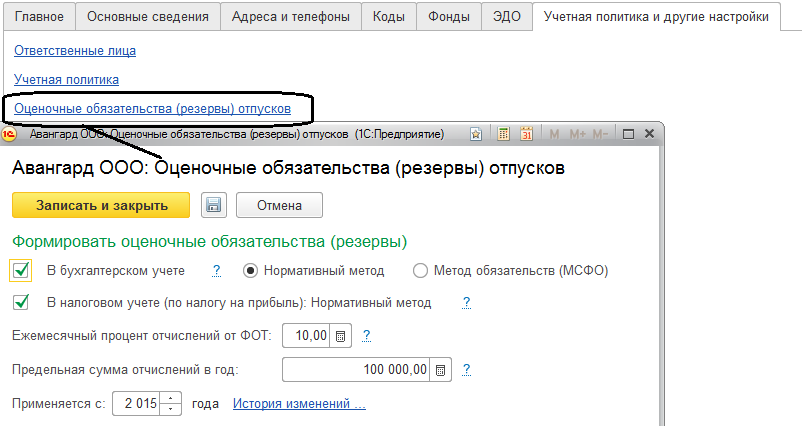Click the yearly limit field with 100 000,00
The width and height of the screenshot is (802, 426).
[356, 369]
